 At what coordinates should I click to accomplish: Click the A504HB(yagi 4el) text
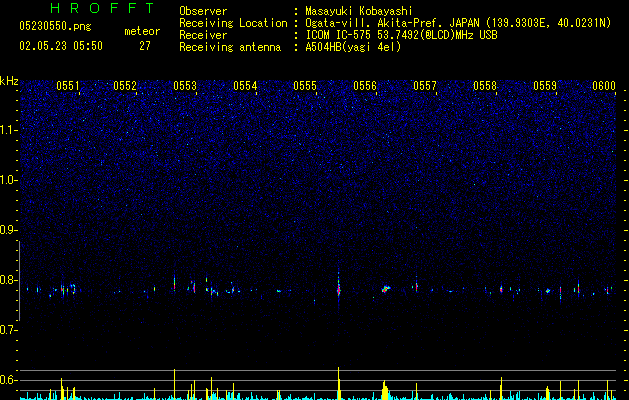353,47
